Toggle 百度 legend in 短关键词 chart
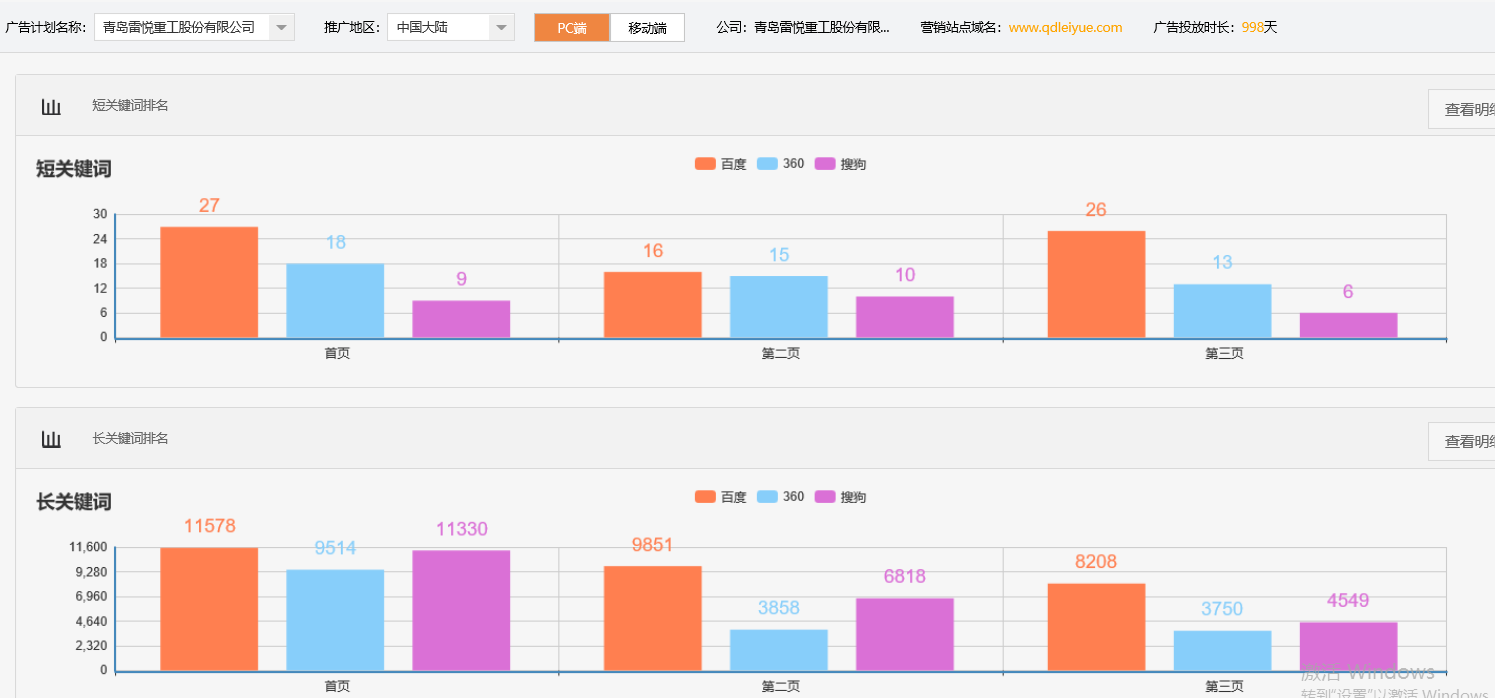 [x=720, y=164]
